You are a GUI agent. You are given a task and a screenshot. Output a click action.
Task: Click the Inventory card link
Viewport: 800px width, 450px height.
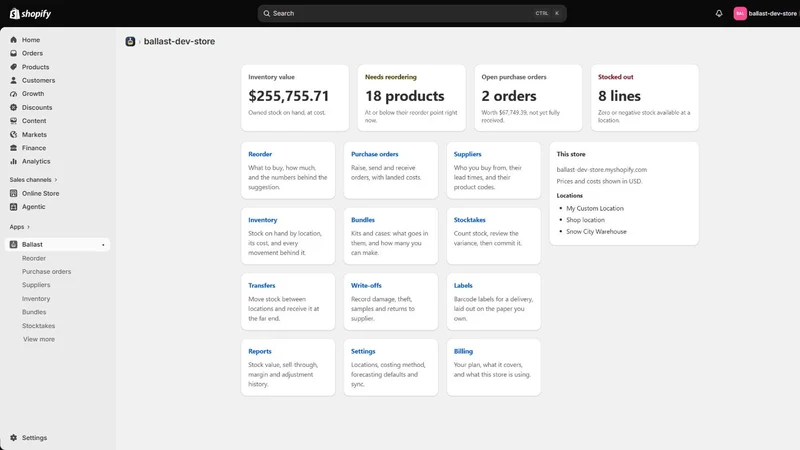click(x=262, y=220)
